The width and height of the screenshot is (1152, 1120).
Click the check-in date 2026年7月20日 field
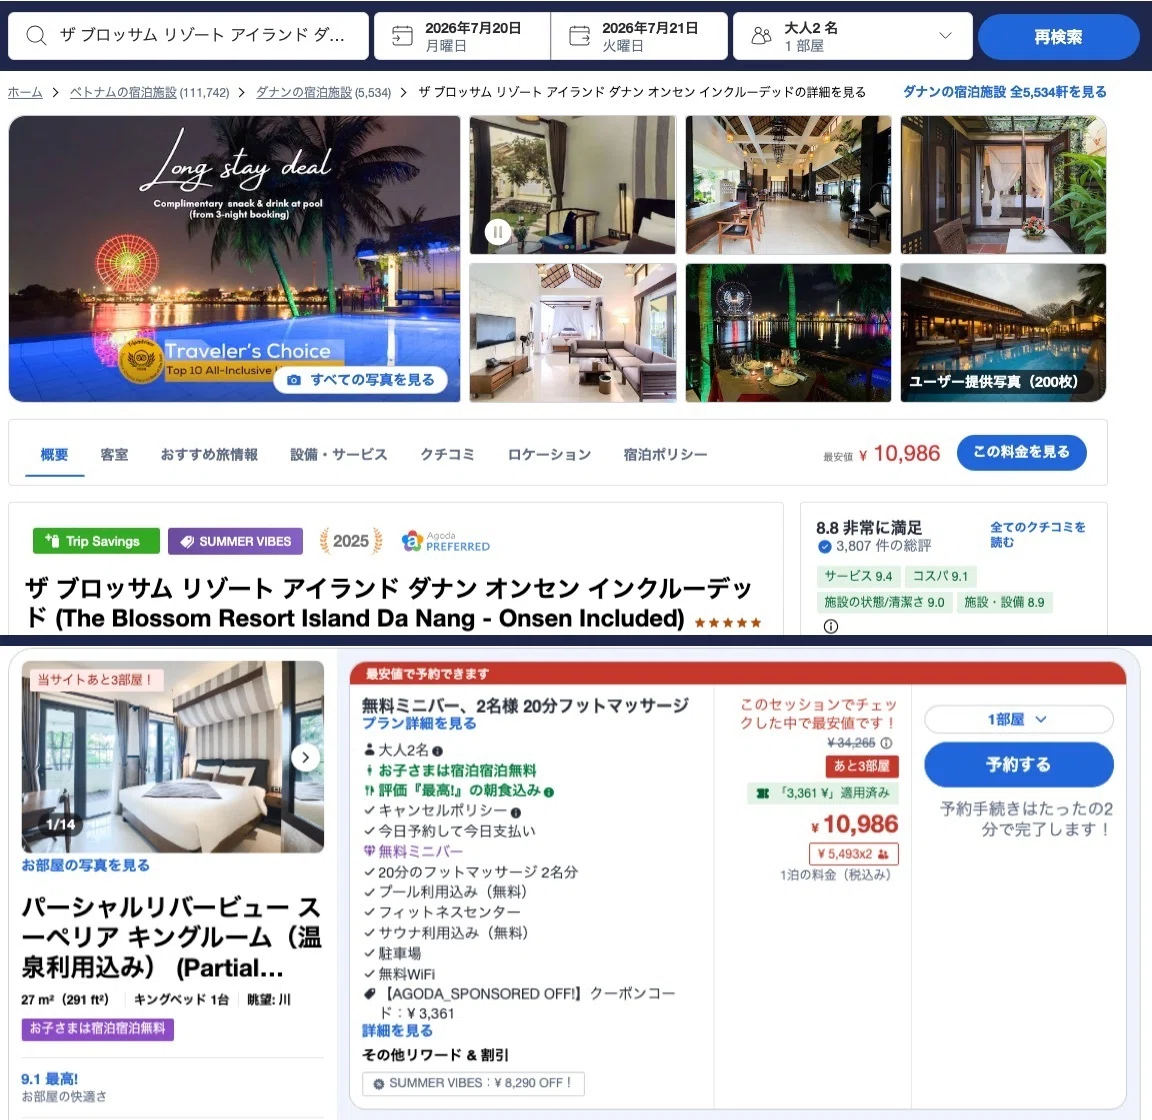462,36
